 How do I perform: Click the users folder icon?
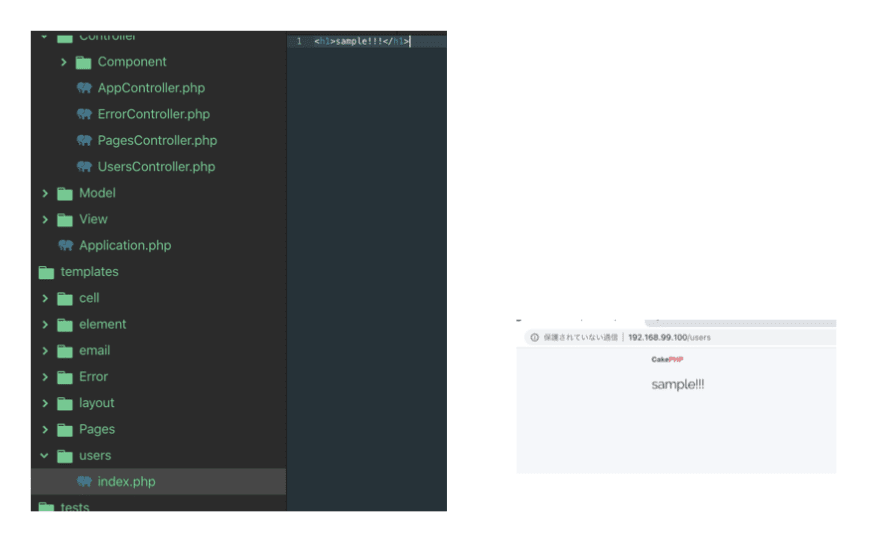click(65, 456)
